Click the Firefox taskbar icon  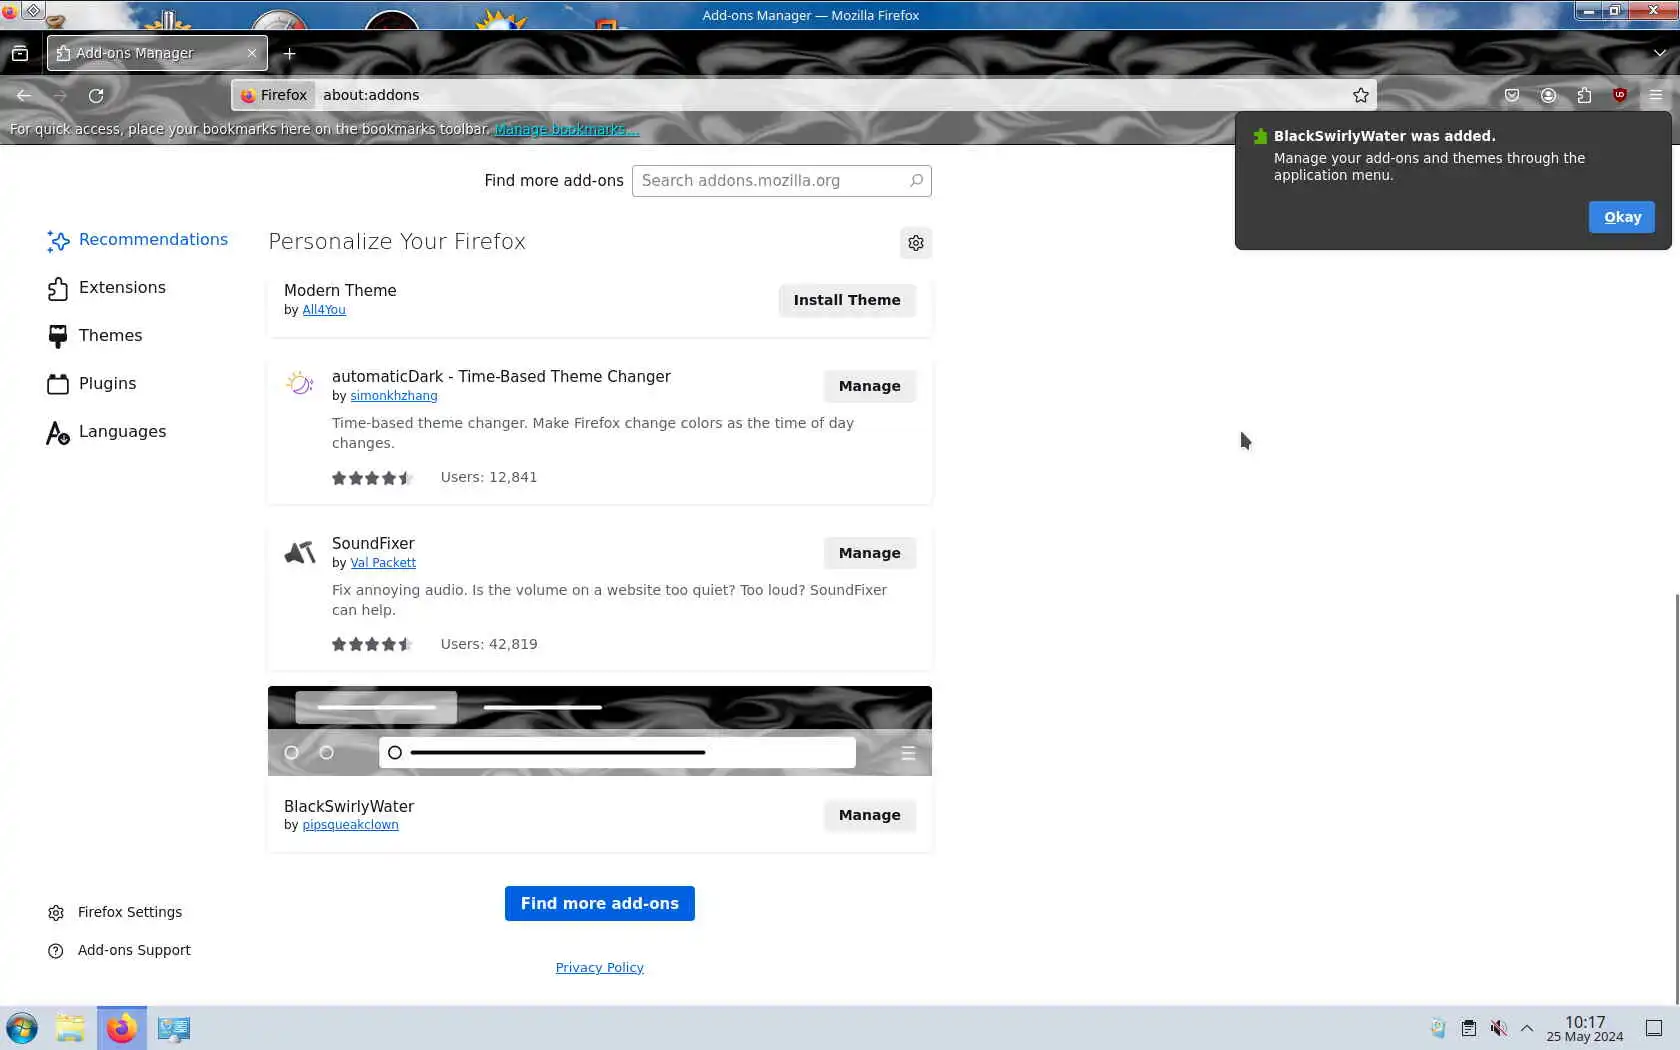(x=122, y=1028)
